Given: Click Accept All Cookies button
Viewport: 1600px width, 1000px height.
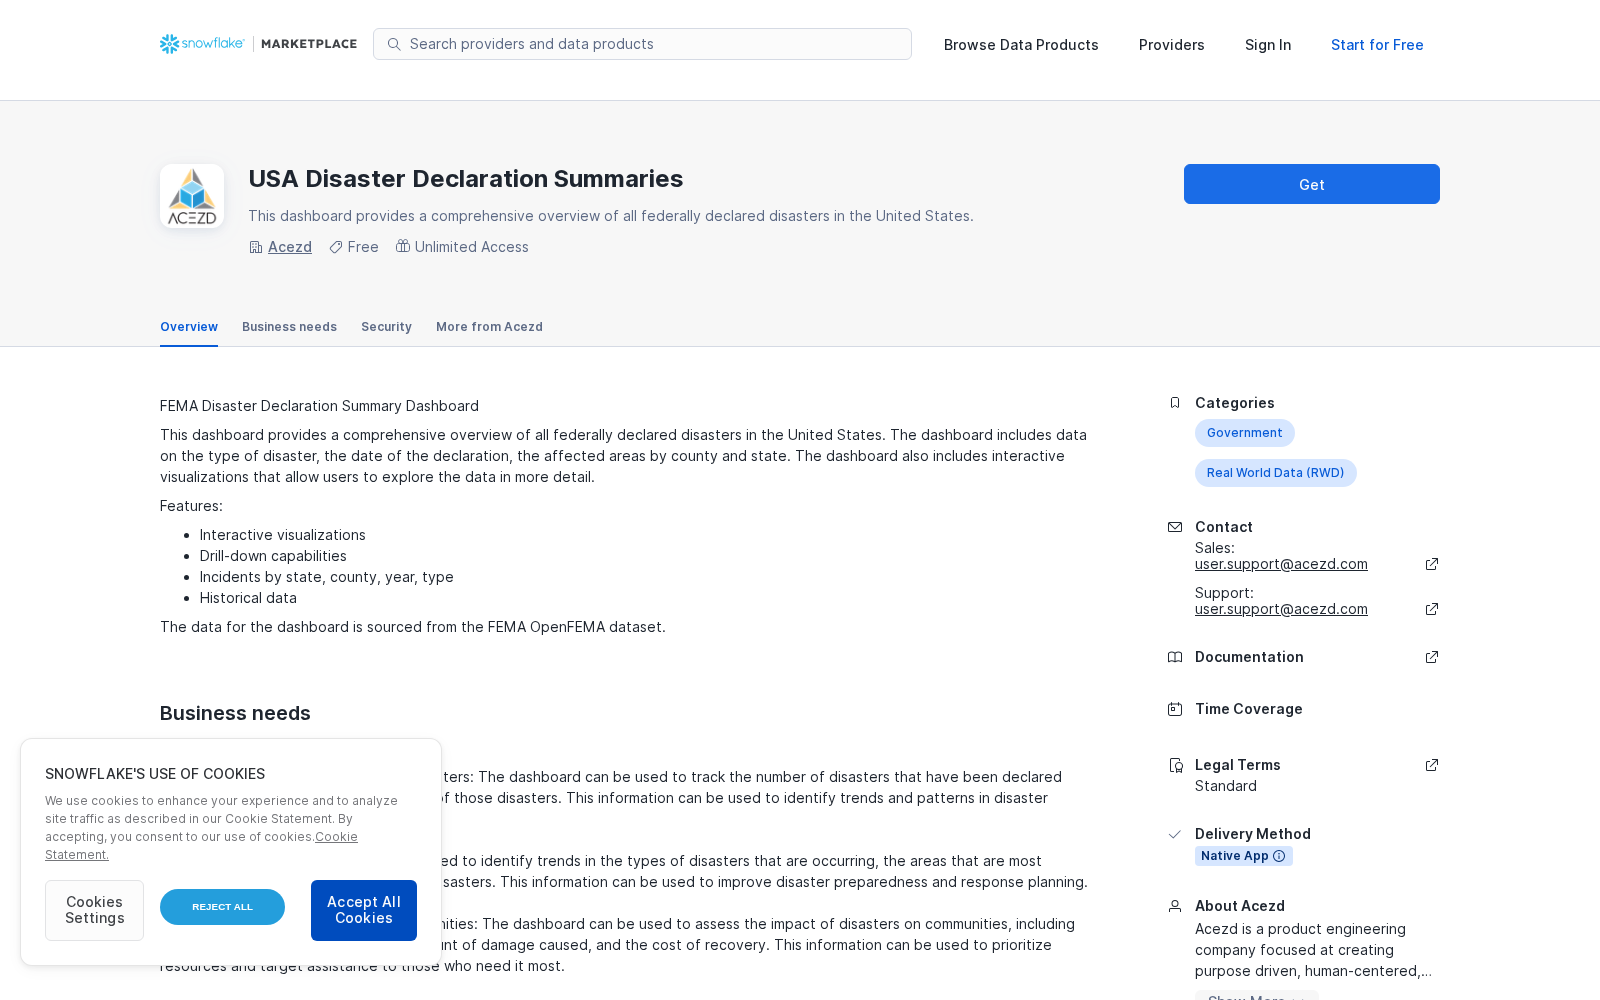Looking at the screenshot, I should pyautogui.click(x=364, y=910).
